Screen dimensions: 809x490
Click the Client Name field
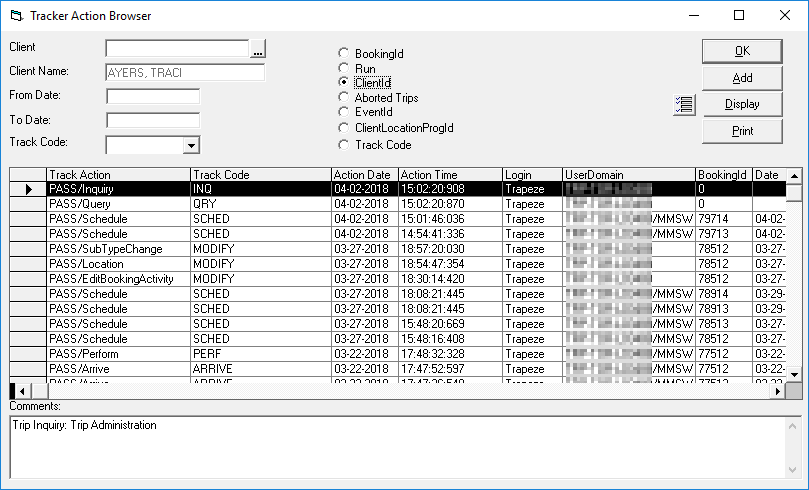pos(185,72)
